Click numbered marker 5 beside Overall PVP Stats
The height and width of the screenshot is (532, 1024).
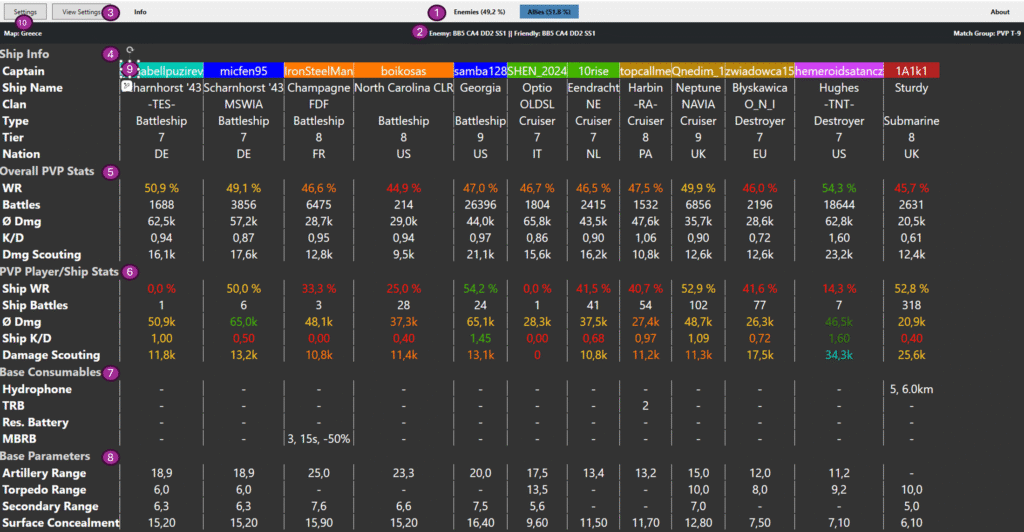click(111, 171)
